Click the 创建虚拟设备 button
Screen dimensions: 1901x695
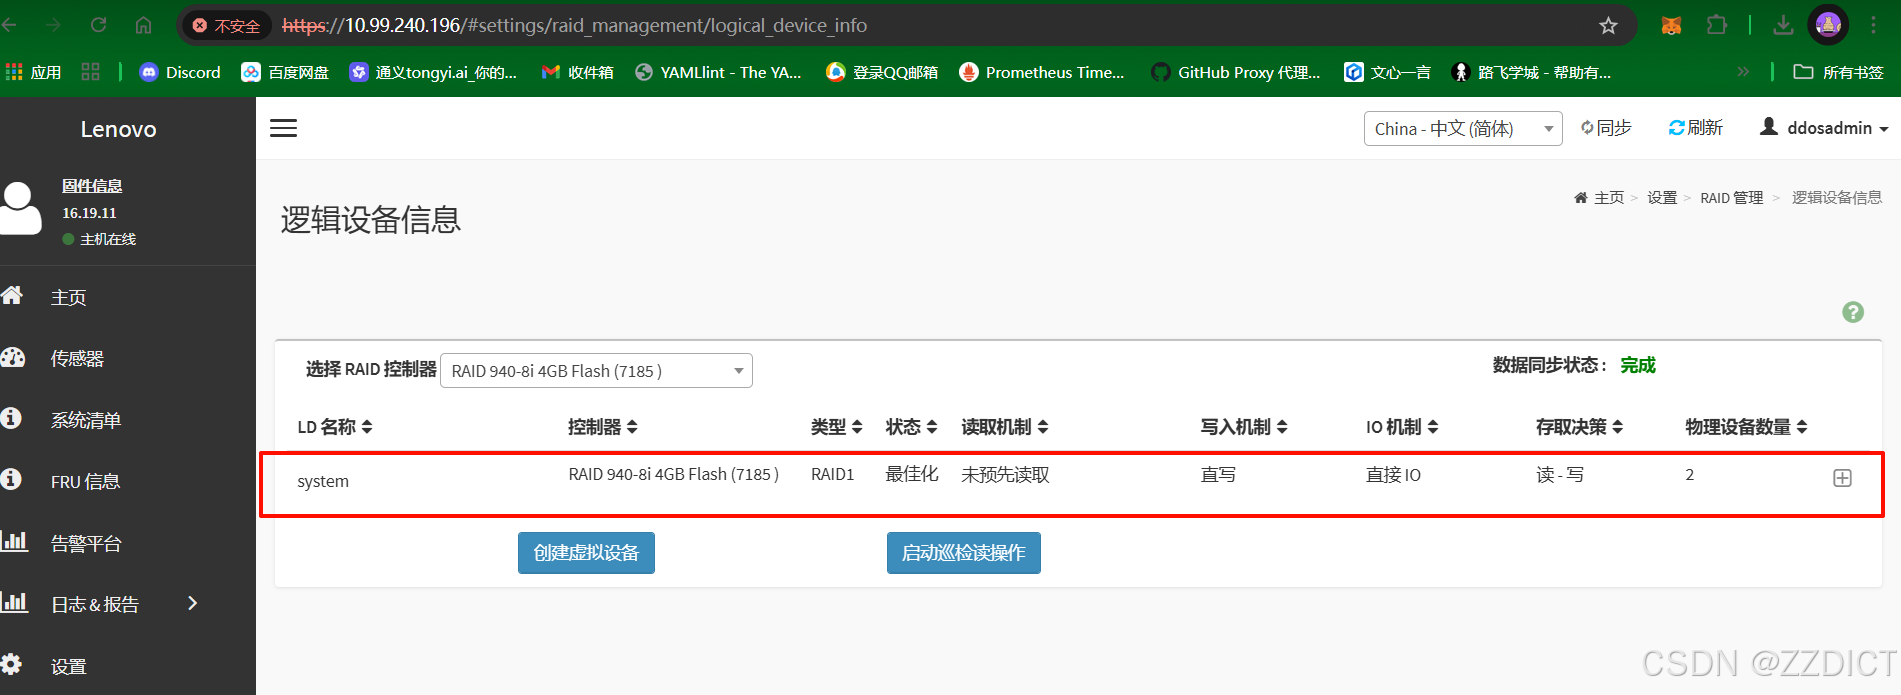586,553
